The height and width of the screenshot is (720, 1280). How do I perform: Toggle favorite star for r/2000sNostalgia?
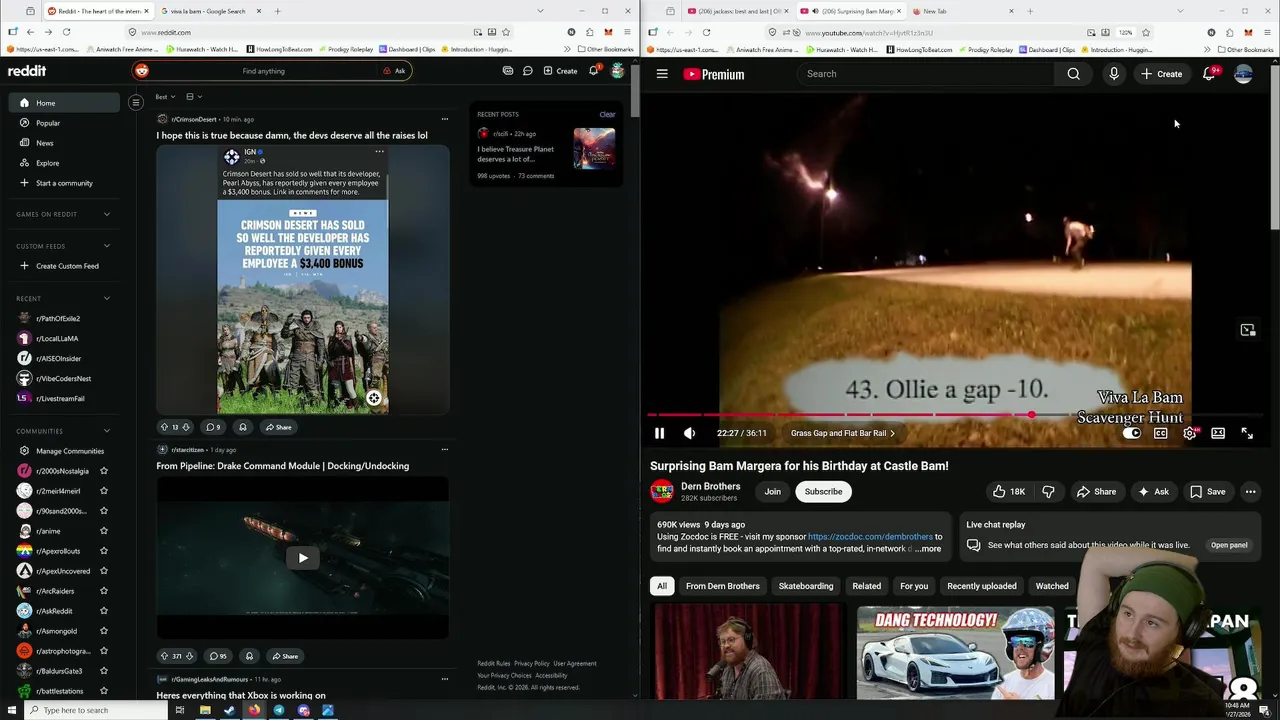click(x=103, y=471)
